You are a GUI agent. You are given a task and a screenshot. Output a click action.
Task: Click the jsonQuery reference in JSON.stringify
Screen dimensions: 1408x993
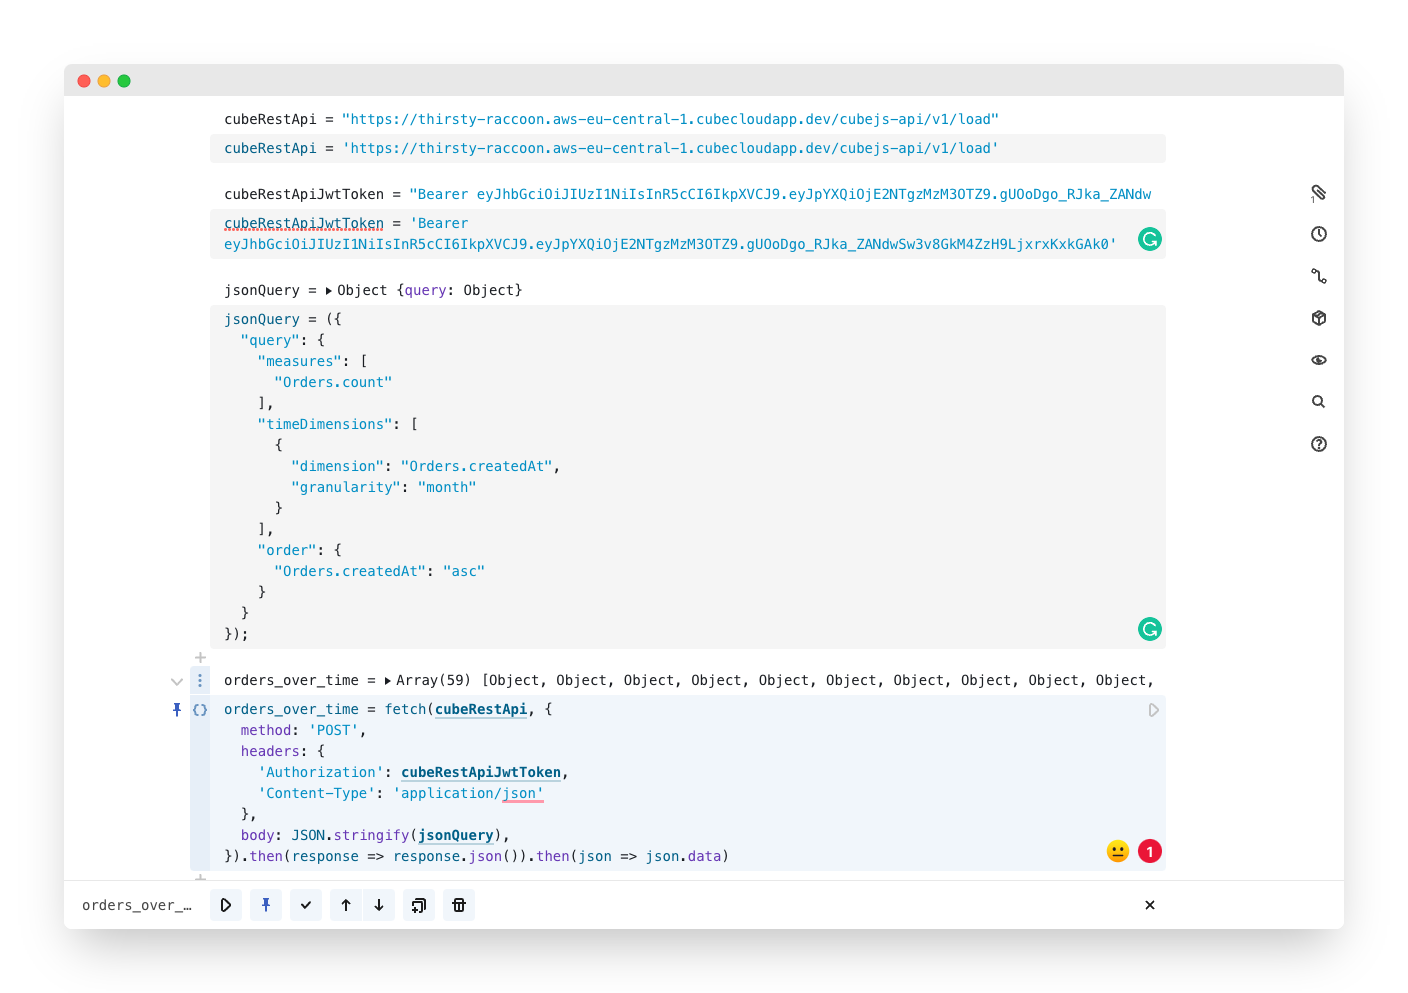pos(456,835)
